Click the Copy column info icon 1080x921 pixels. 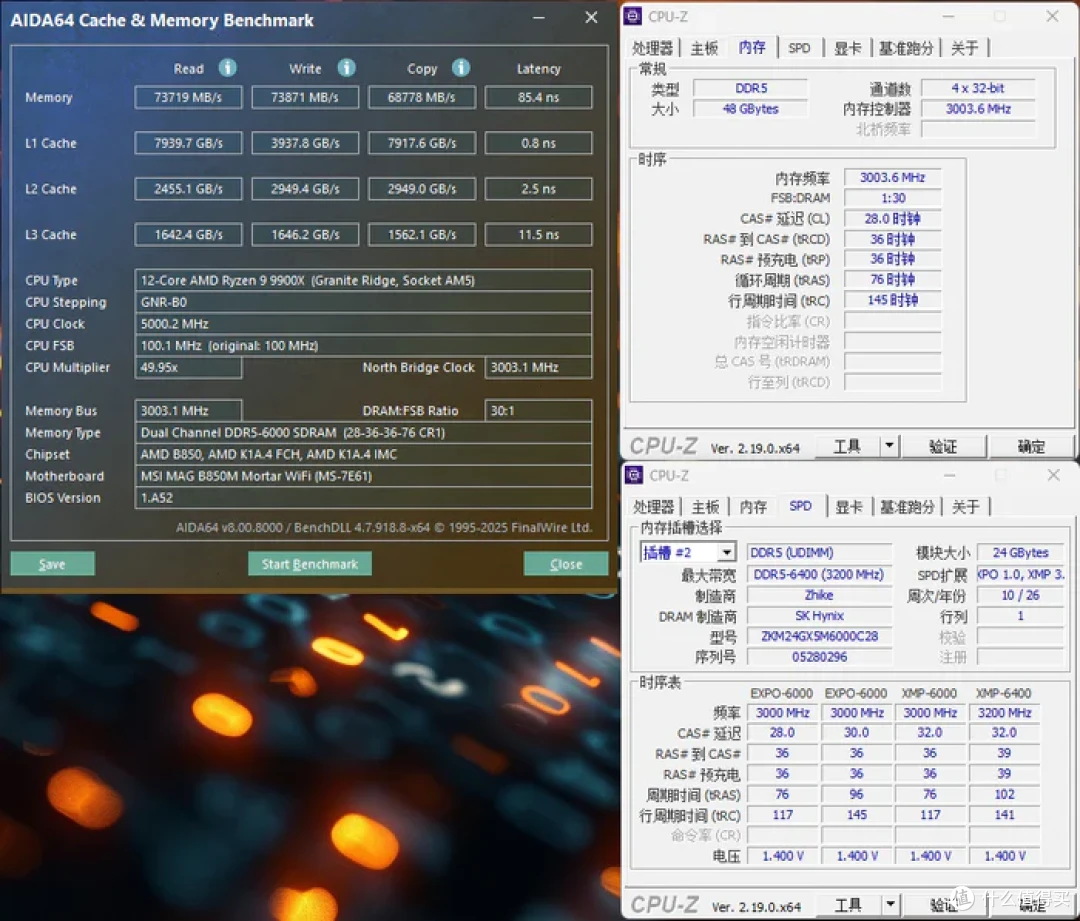[x=461, y=68]
